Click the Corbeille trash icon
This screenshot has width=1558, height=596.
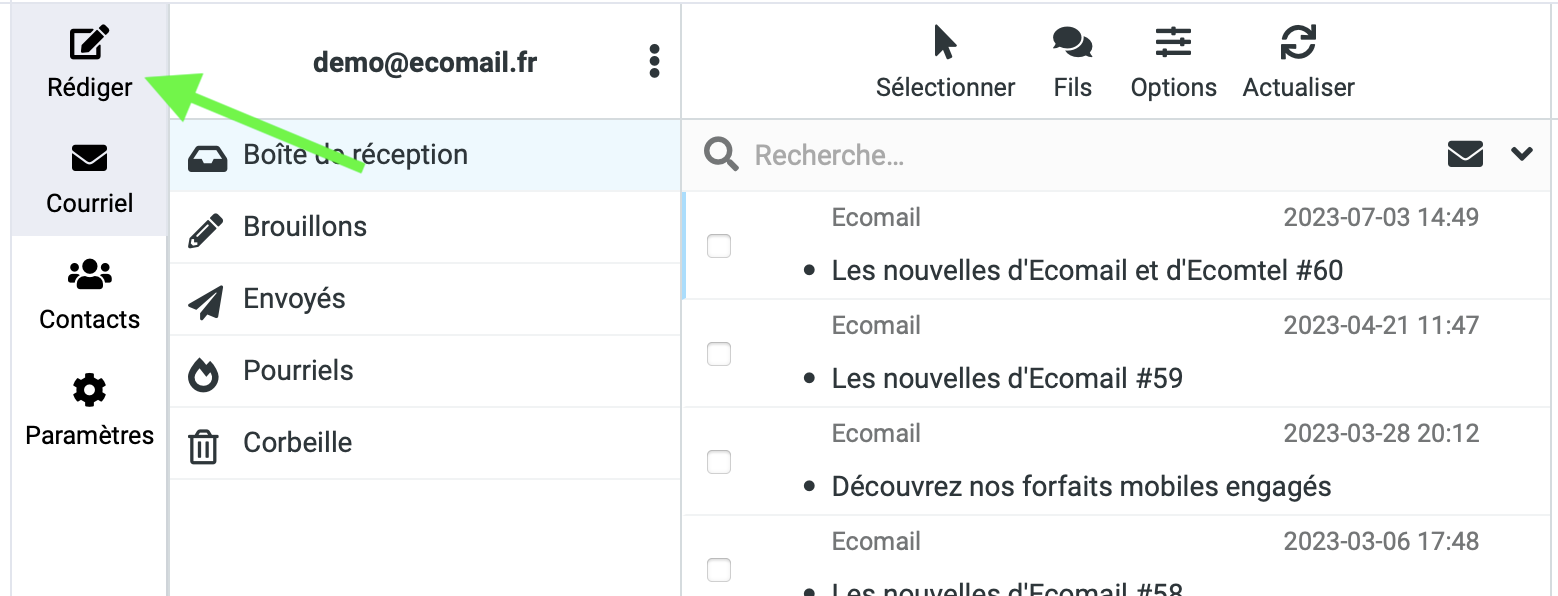(205, 442)
